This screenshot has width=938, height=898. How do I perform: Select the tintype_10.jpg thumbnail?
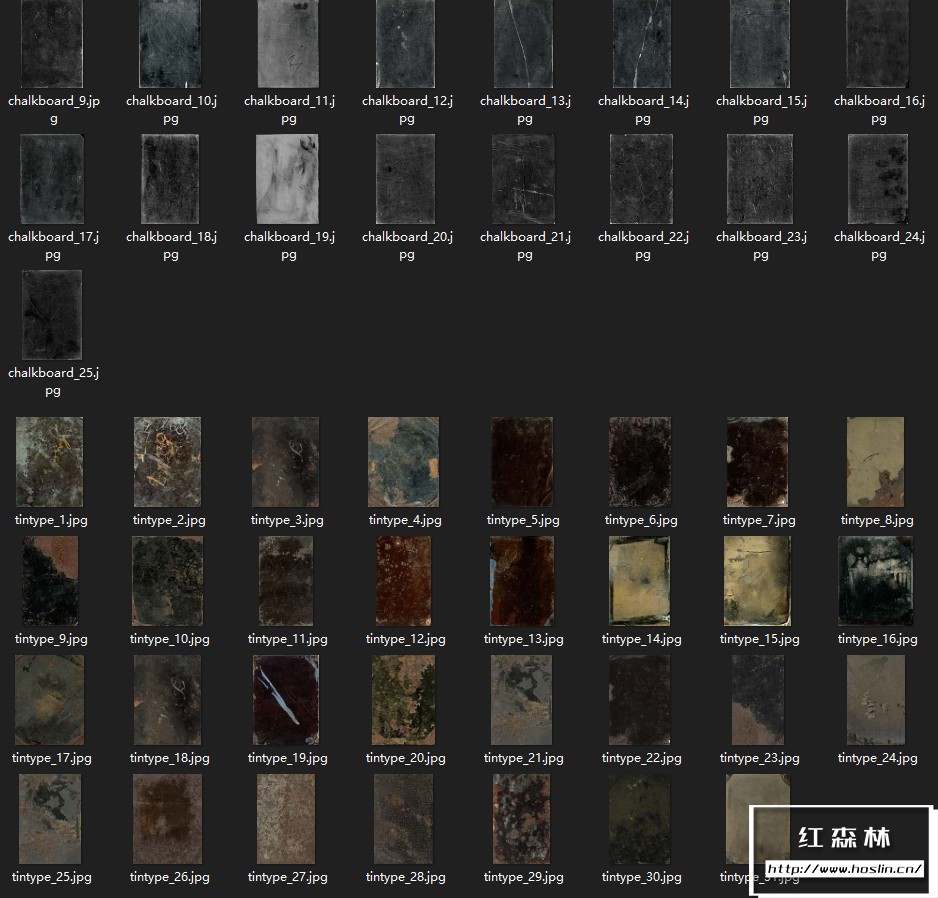point(168,581)
